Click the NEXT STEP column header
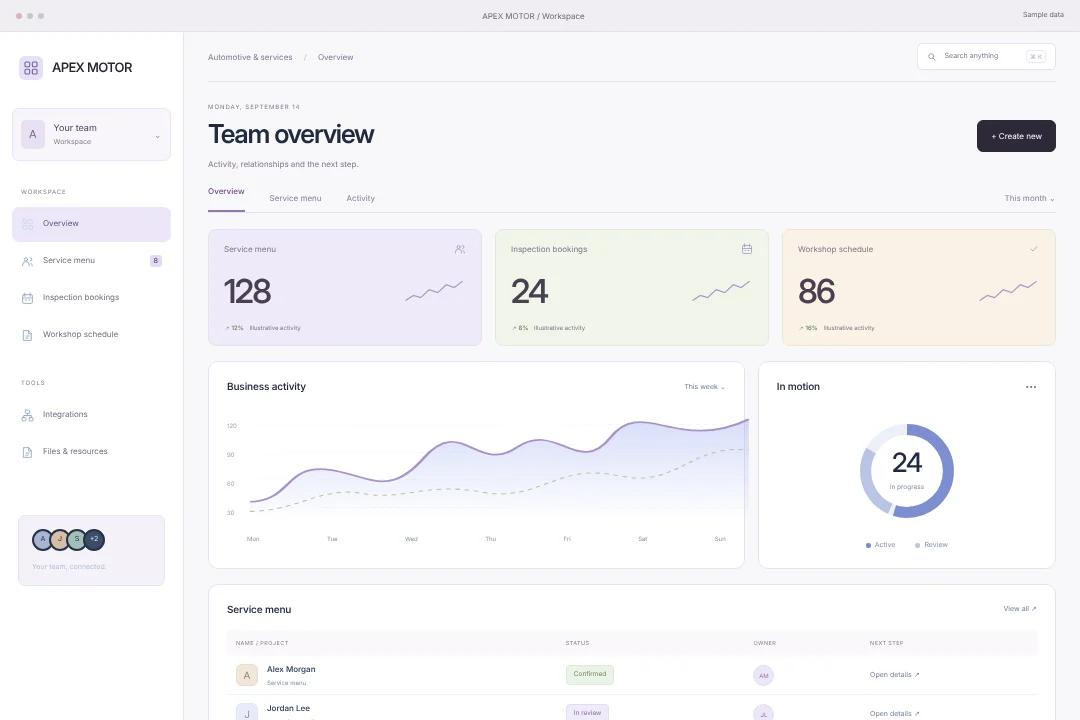Viewport: 1080px width, 720px height. pyautogui.click(x=886, y=644)
